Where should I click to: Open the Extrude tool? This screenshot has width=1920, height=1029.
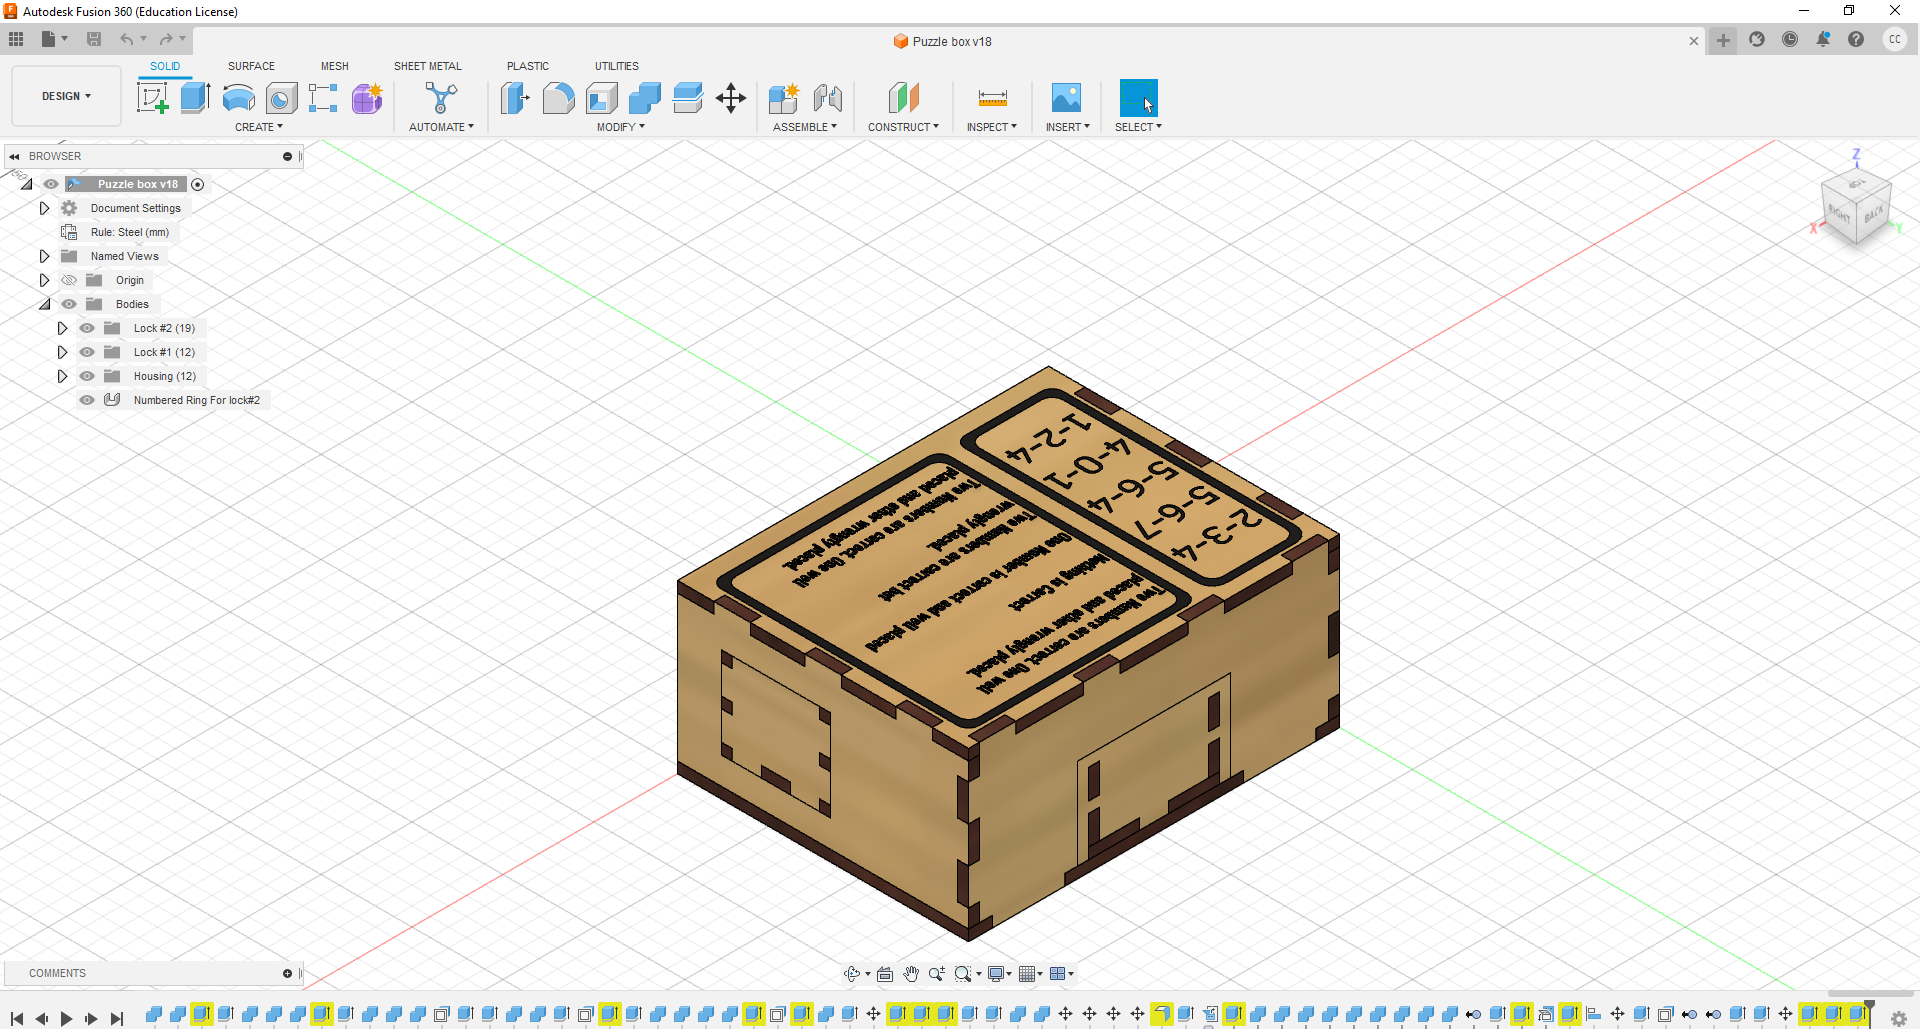pyautogui.click(x=193, y=98)
